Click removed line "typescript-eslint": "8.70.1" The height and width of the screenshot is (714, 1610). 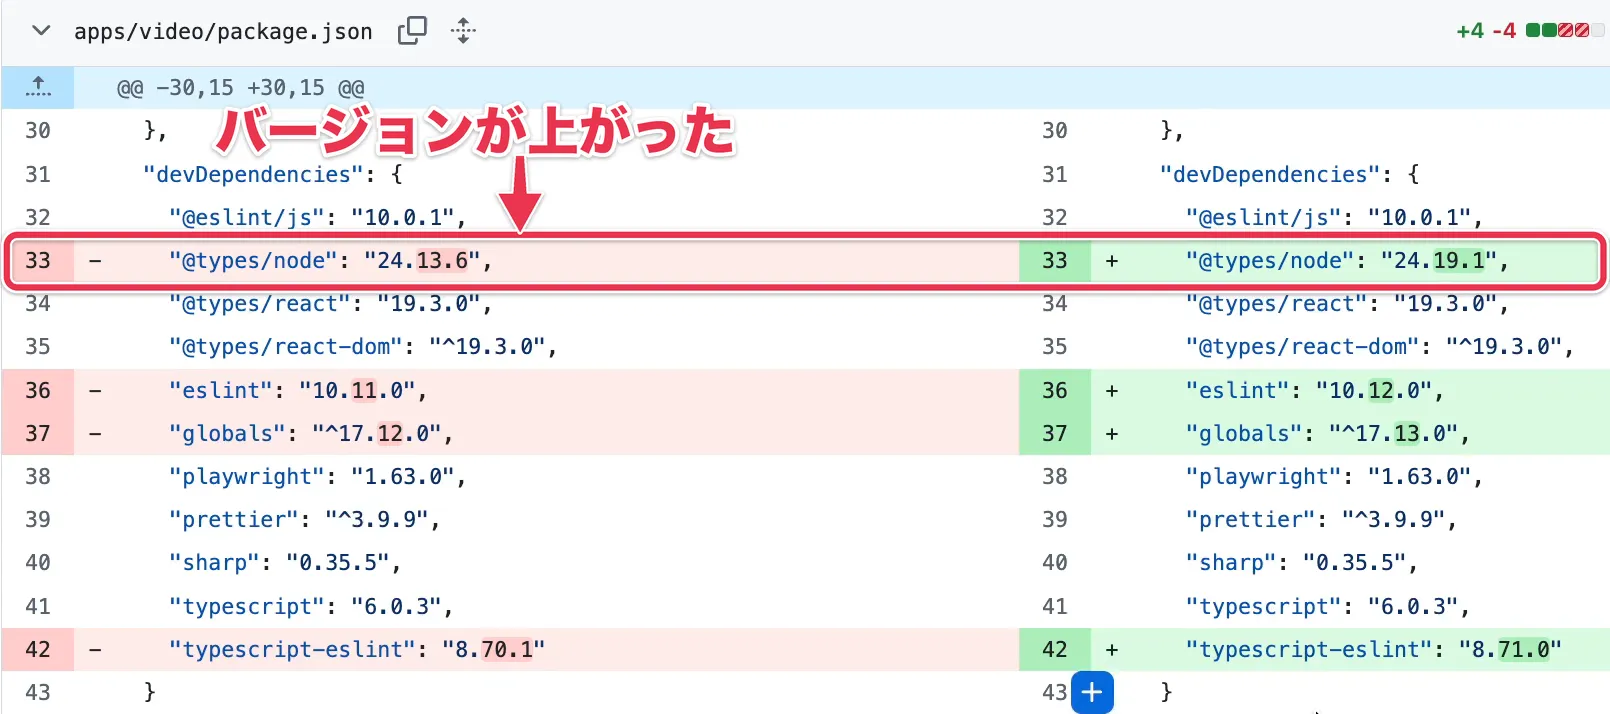(357, 650)
